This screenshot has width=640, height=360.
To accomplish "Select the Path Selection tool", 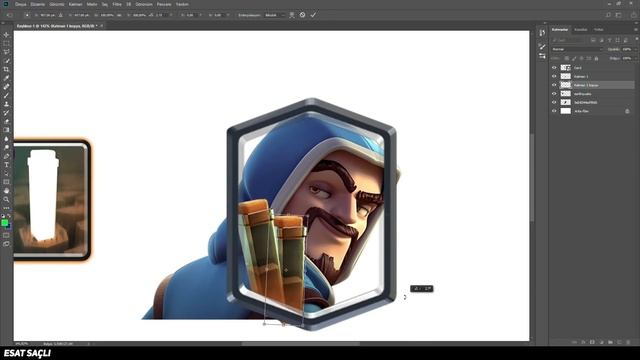I will point(6,173).
